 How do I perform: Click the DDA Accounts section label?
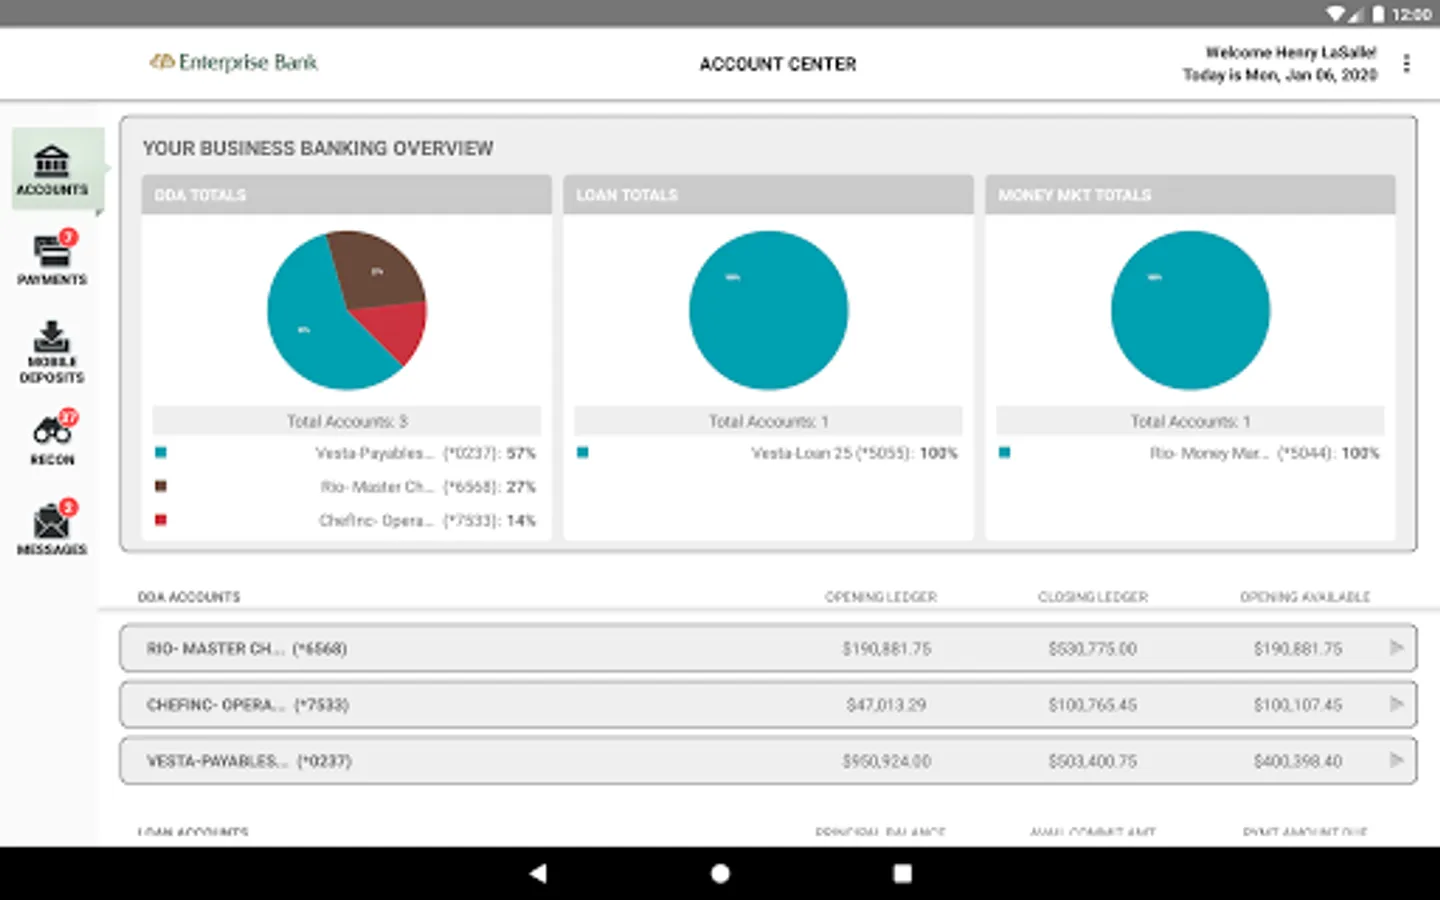coord(189,597)
